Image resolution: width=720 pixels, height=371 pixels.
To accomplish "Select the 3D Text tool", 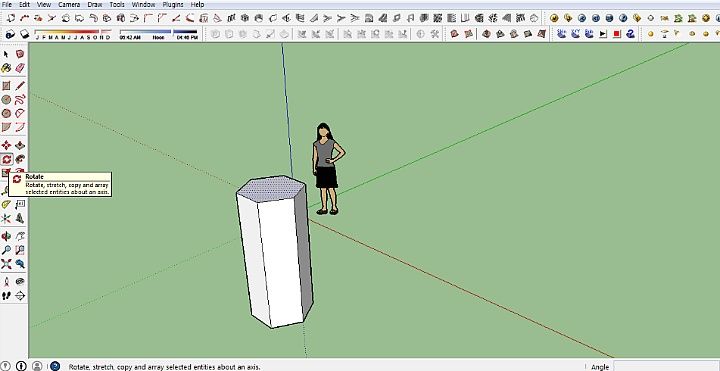I will [20, 218].
